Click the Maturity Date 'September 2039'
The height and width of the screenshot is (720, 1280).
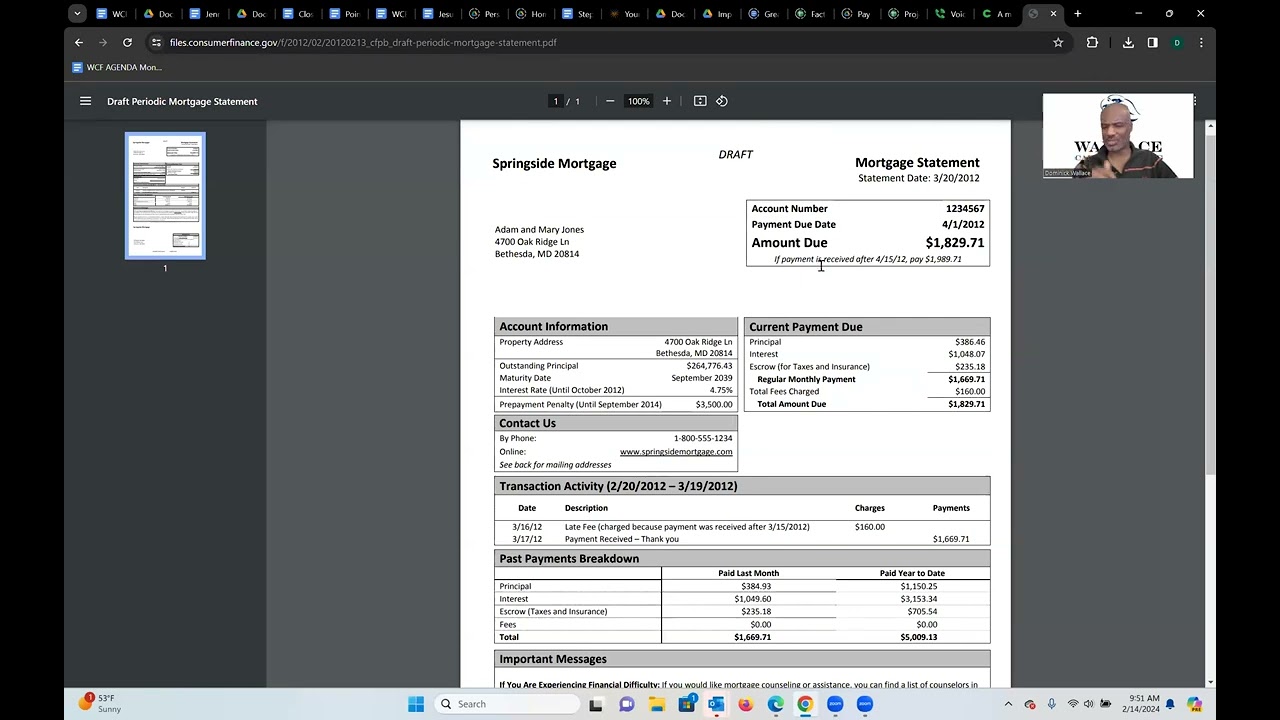tap(702, 378)
